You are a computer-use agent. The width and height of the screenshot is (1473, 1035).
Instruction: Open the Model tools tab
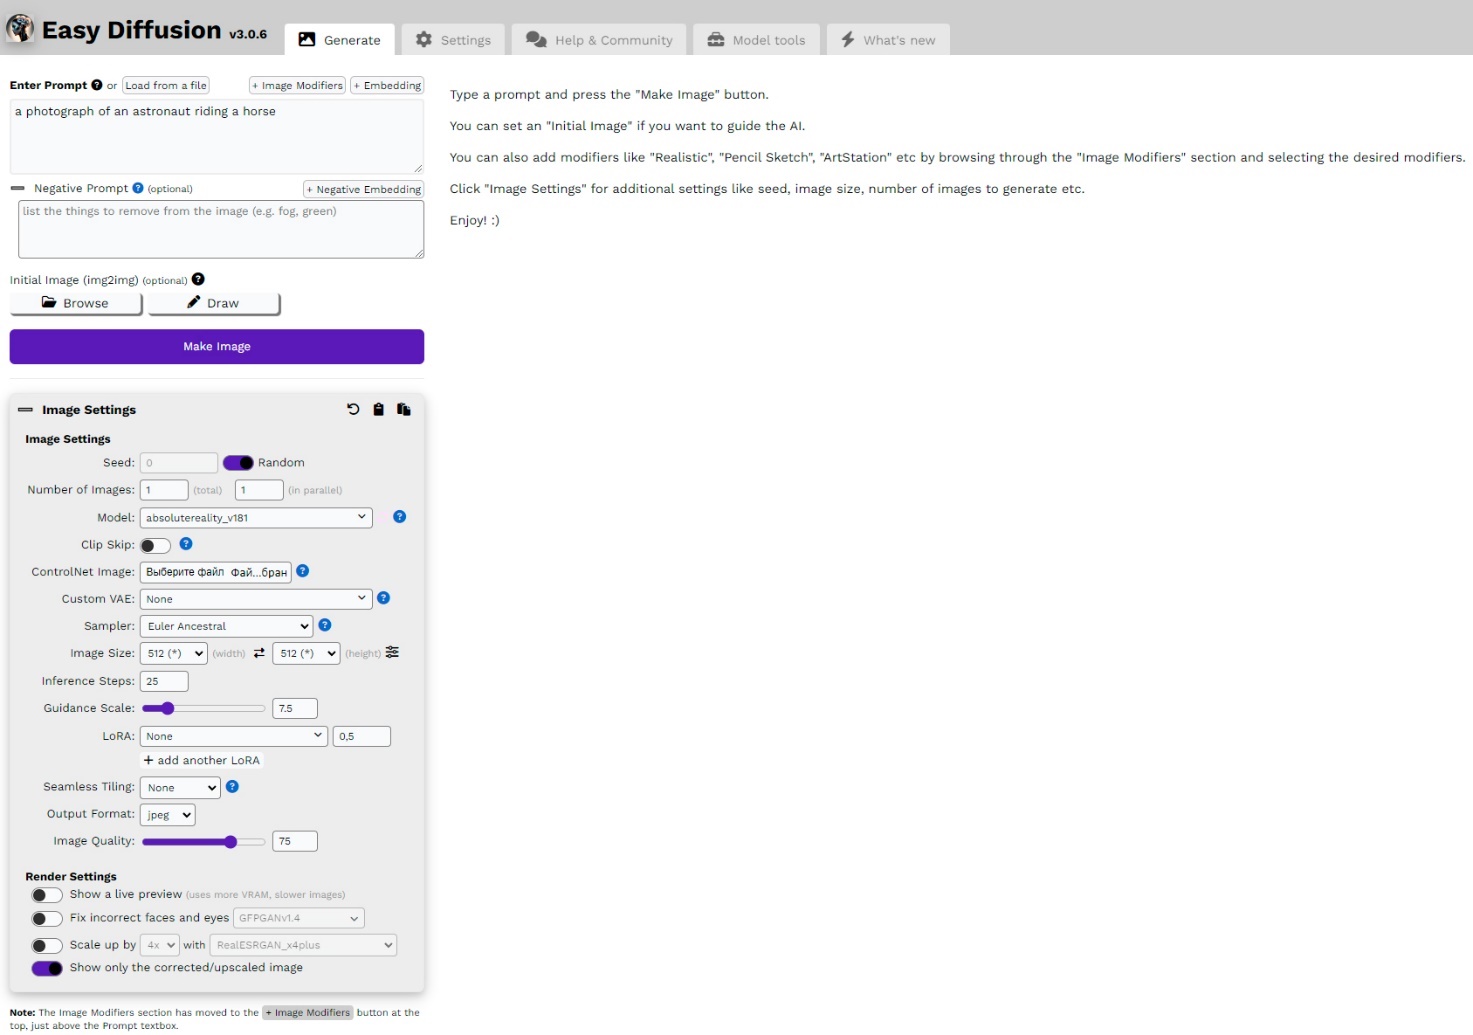(x=756, y=40)
